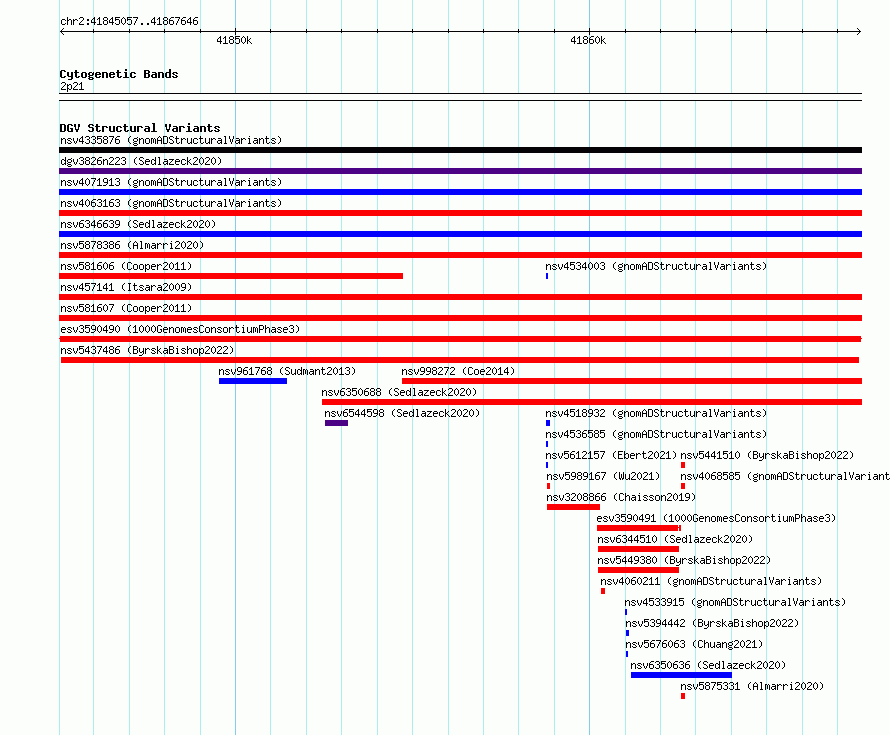Click nsv5437486 ByrskaBishop2022 label
Image resolution: width=890 pixels, height=735 pixels.
(147, 350)
